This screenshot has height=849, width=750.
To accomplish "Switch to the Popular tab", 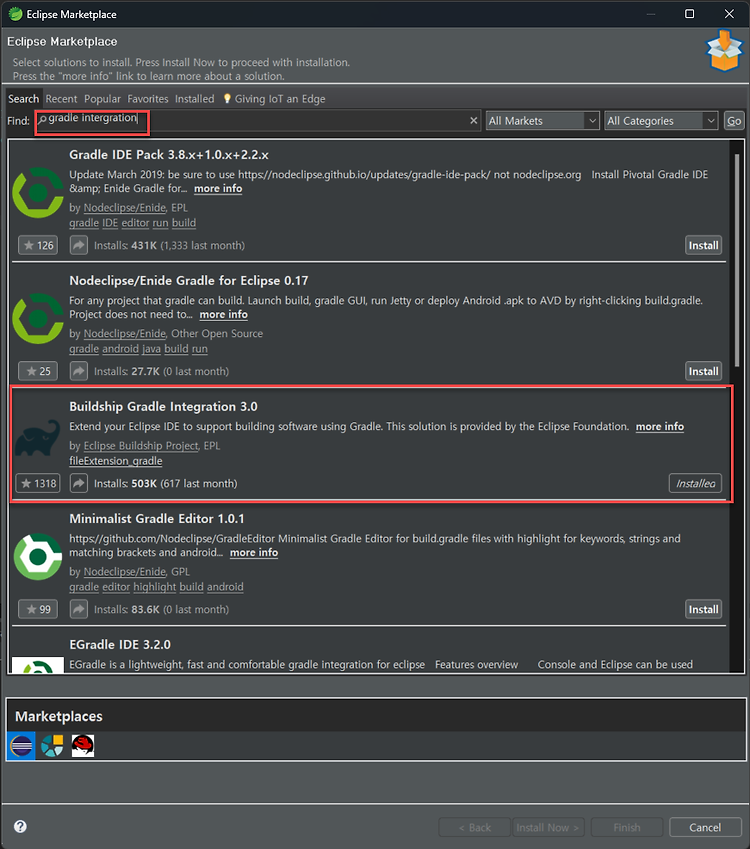I will pyautogui.click(x=102, y=99).
